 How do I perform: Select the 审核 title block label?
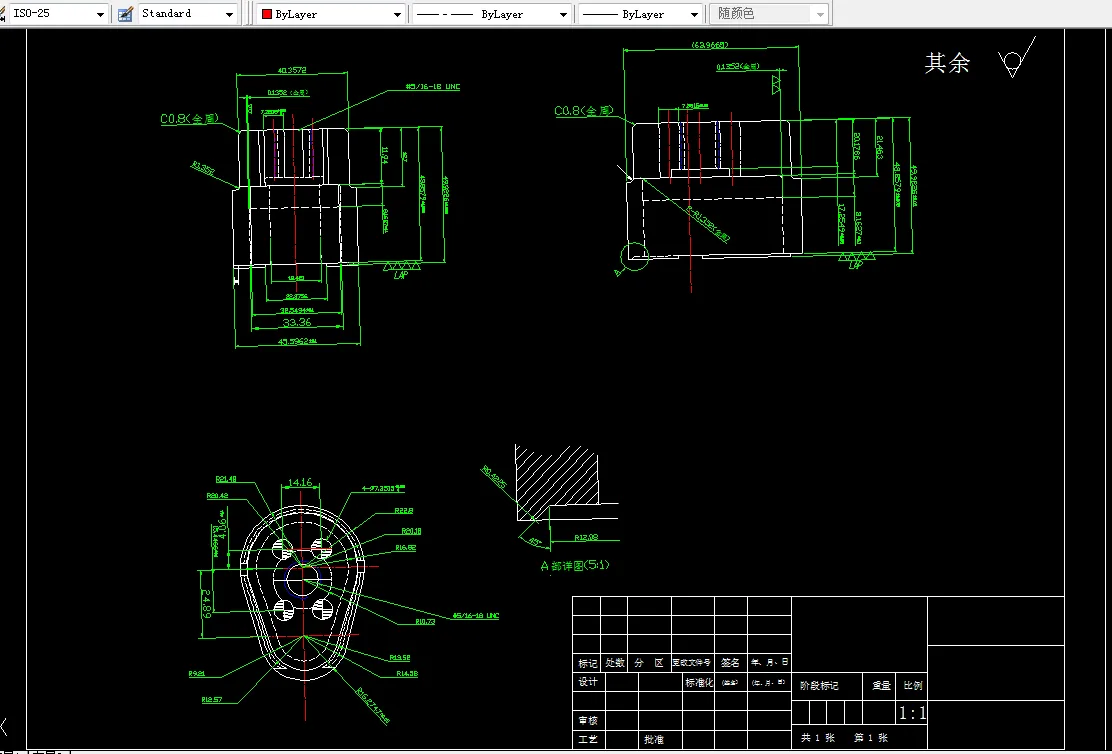point(588,721)
